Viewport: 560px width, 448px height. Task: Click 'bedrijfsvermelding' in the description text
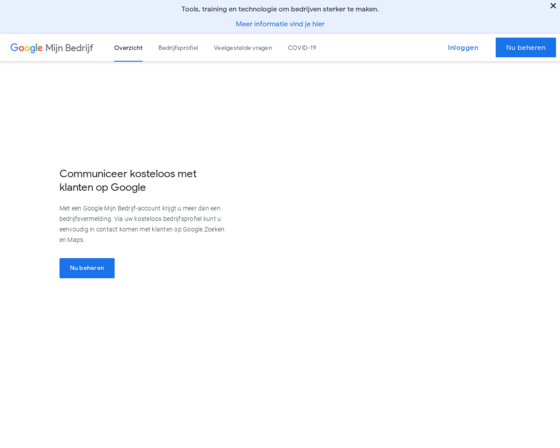coord(85,219)
